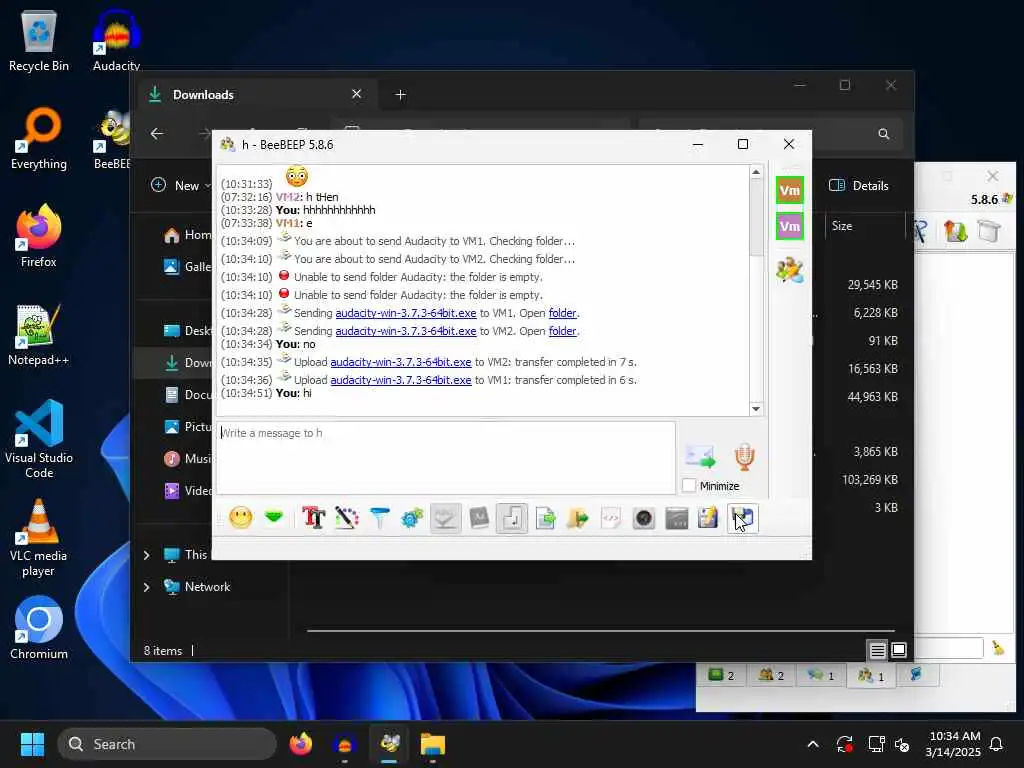Click the send folder icon in chat toolbar
This screenshot has width=1024, height=768.
[578, 519]
